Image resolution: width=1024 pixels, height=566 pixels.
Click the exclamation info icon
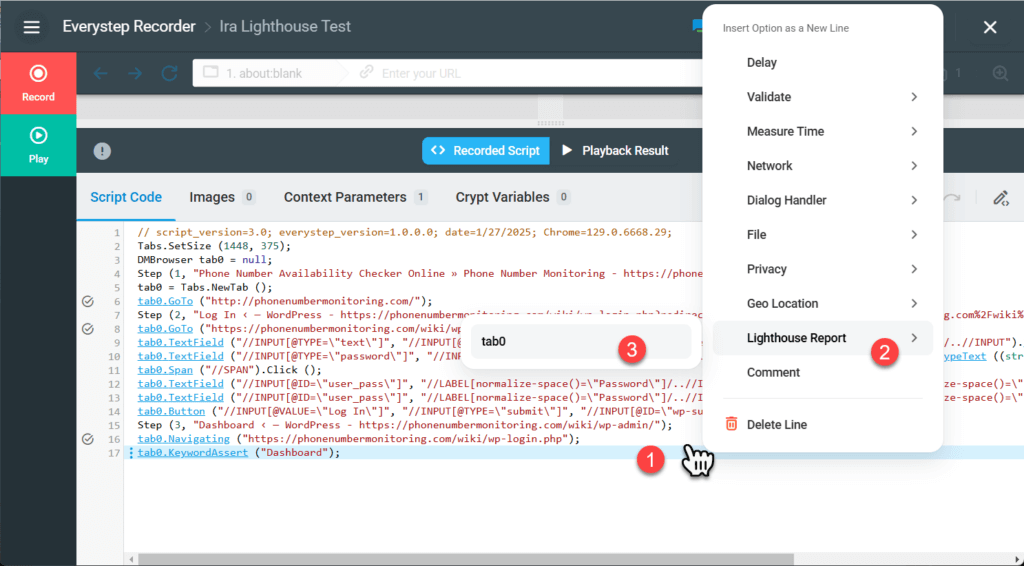click(x=102, y=151)
